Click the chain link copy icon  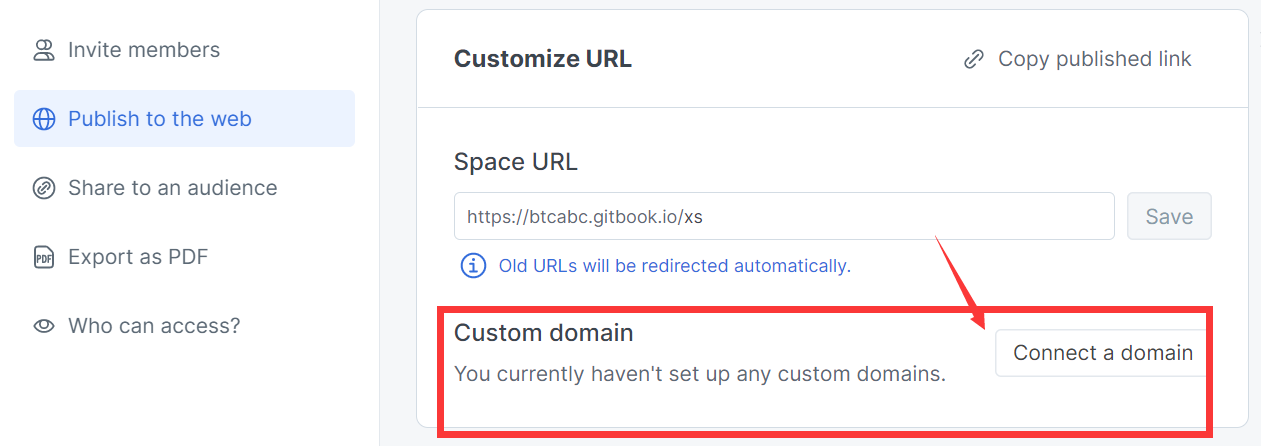click(x=973, y=60)
